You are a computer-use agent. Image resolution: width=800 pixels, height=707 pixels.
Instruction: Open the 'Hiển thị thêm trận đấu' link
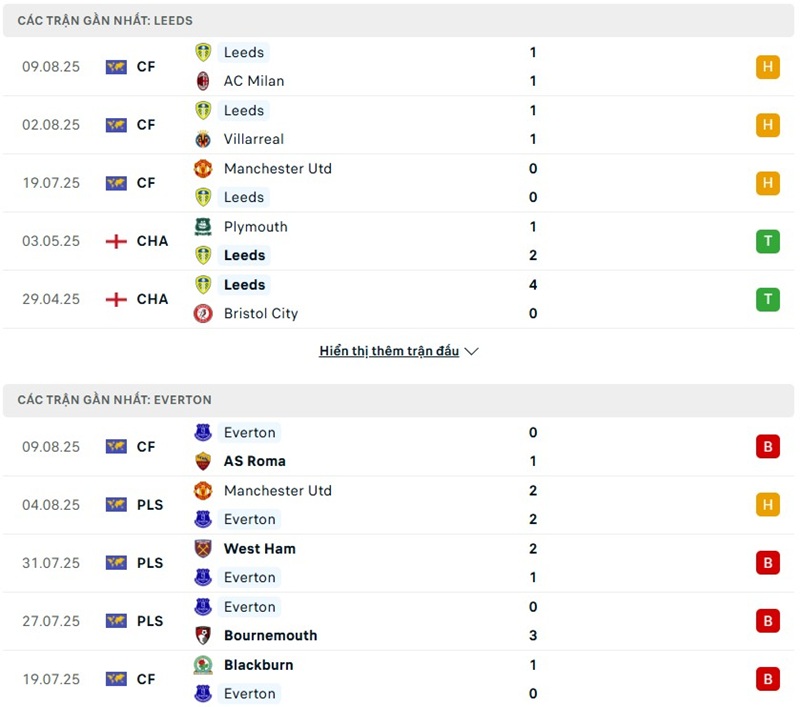(x=389, y=352)
